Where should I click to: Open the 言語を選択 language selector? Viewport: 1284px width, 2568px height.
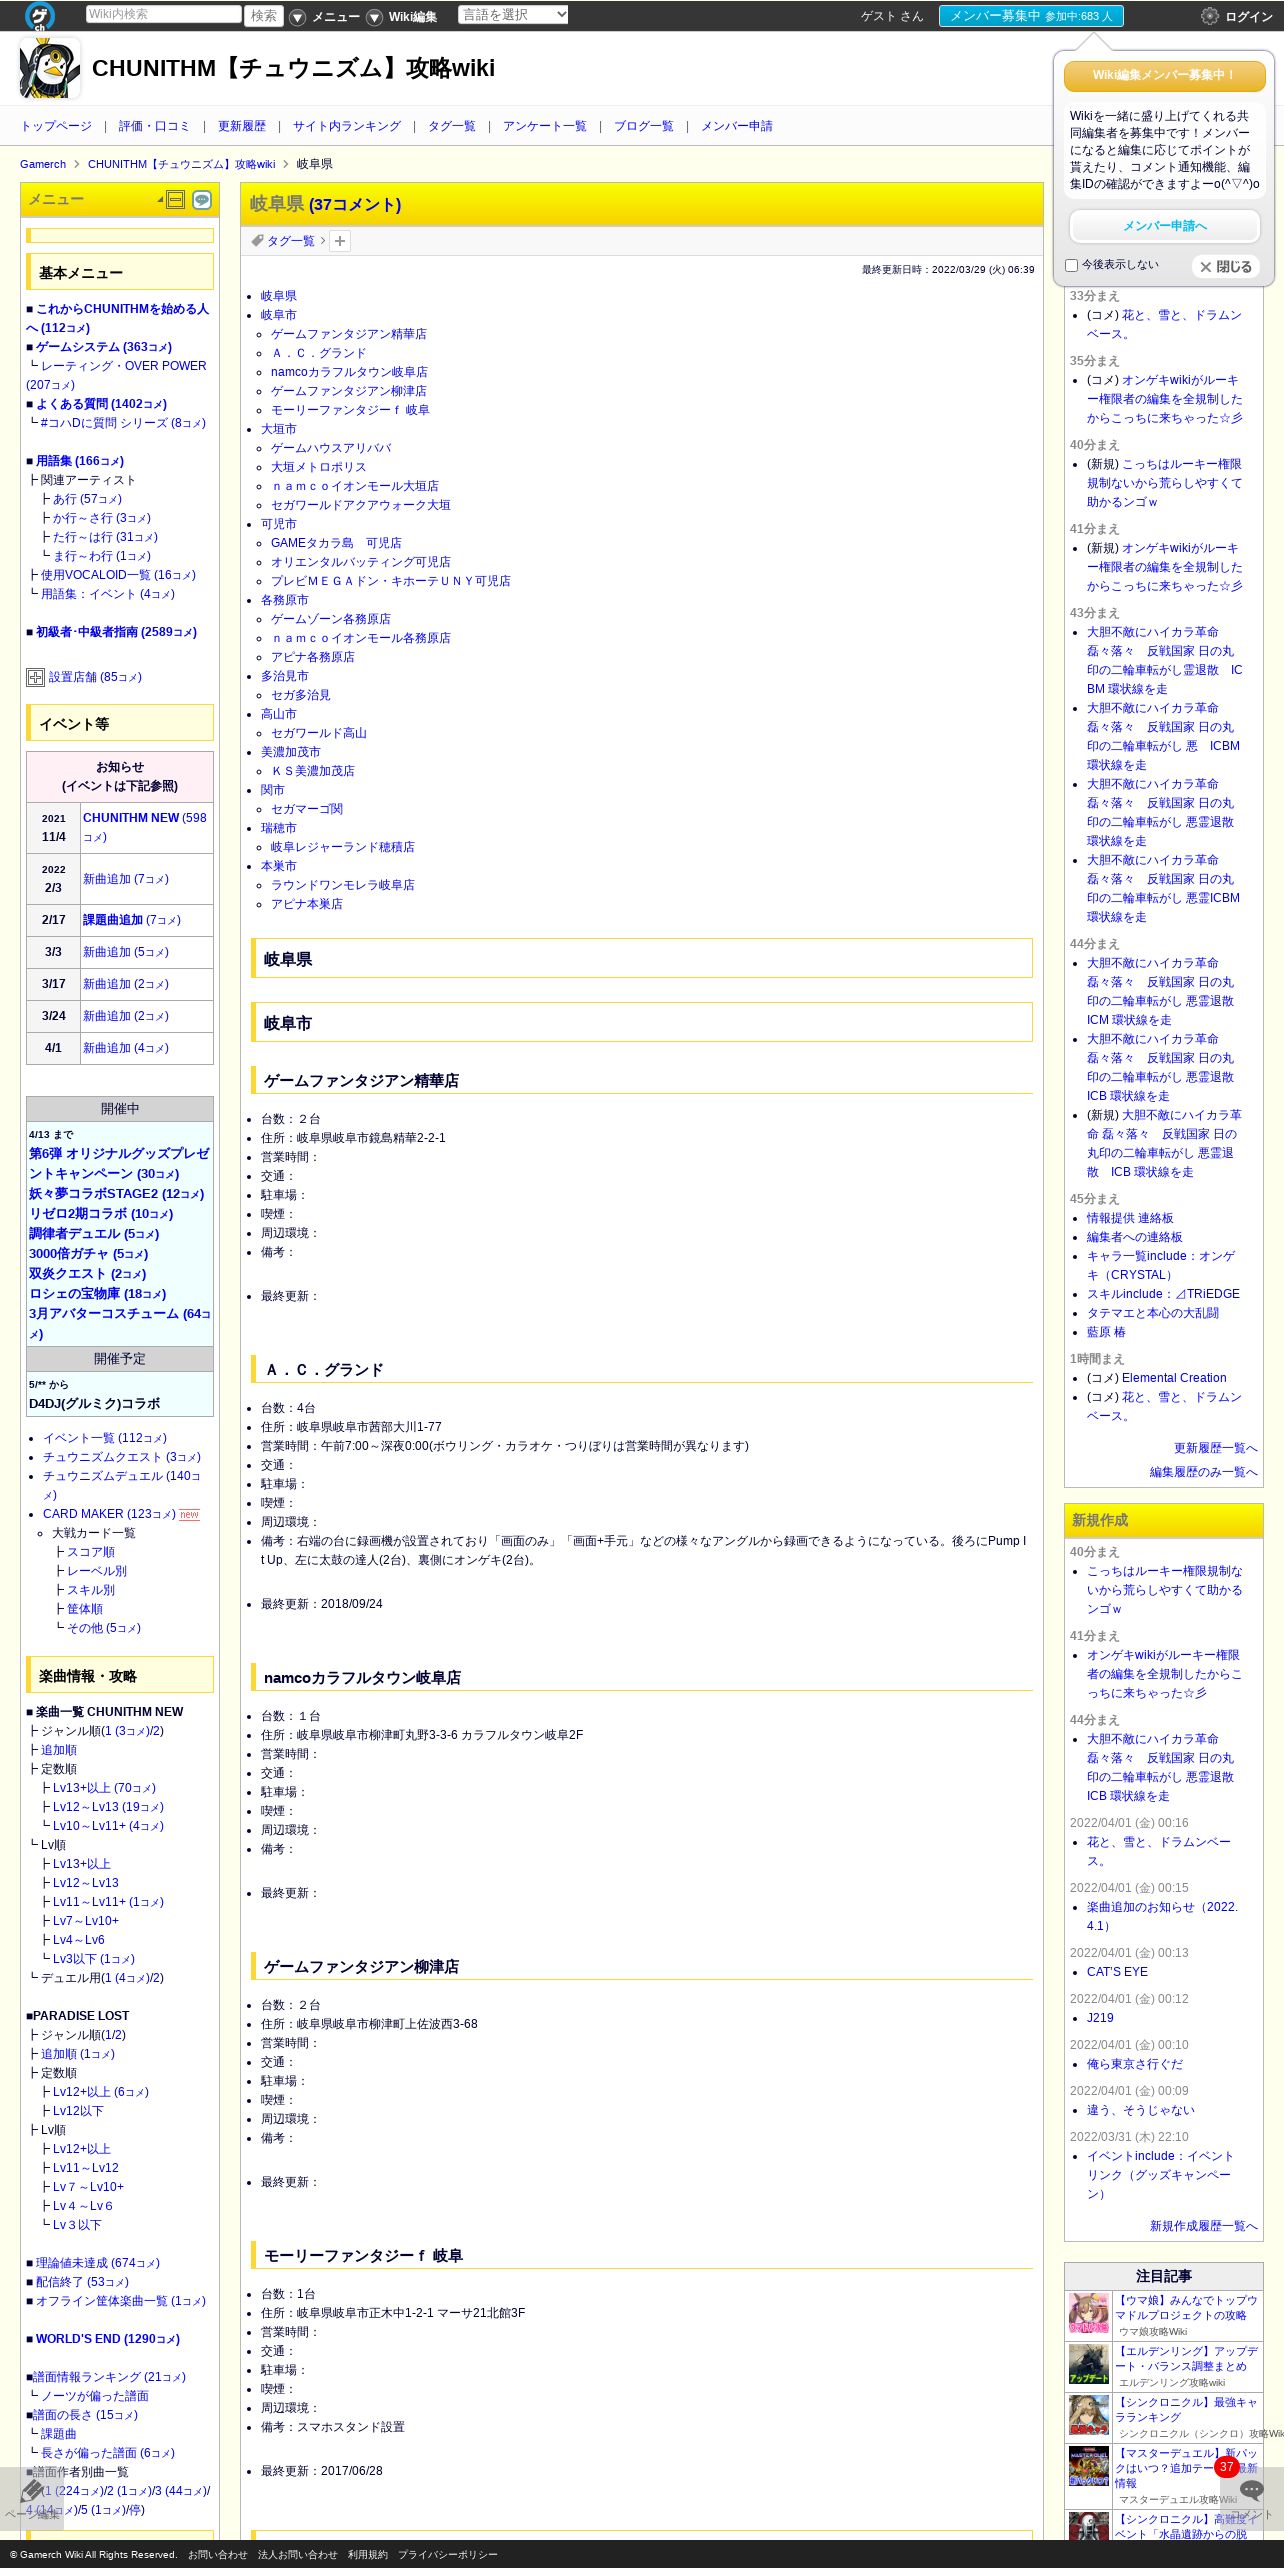coord(513,14)
